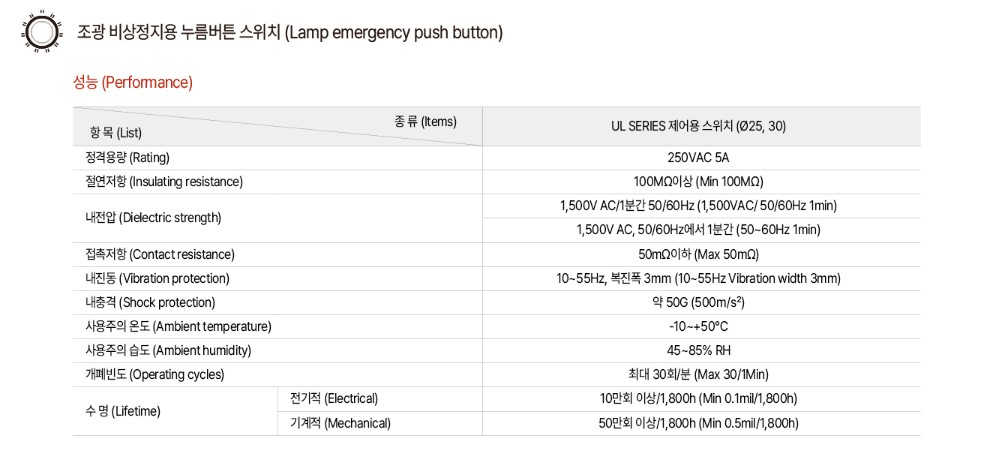The height and width of the screenshot is (454, 1008).
Task: Click the Contact resistance row label
Action: click(x=159, y=255)
